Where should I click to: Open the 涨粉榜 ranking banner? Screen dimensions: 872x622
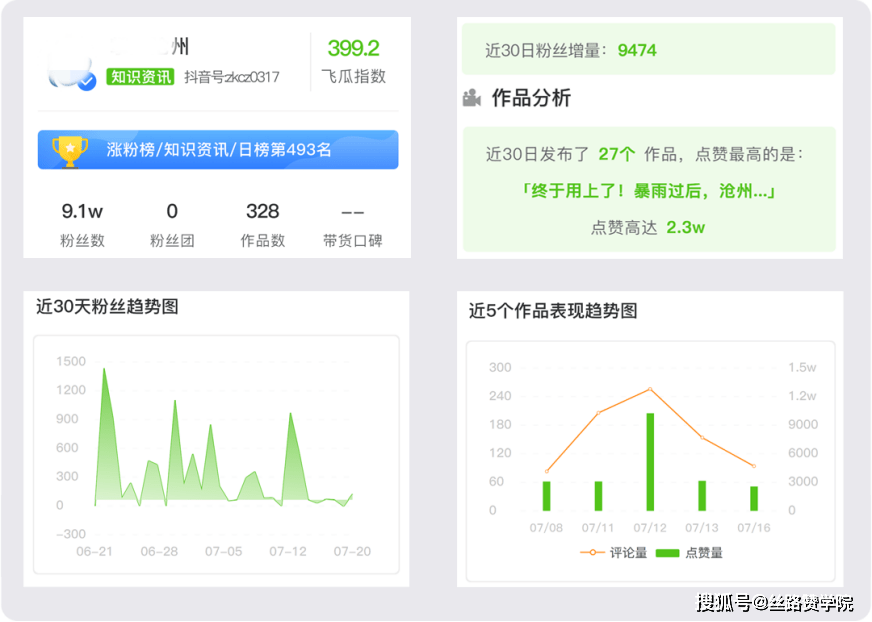(218, 150)
